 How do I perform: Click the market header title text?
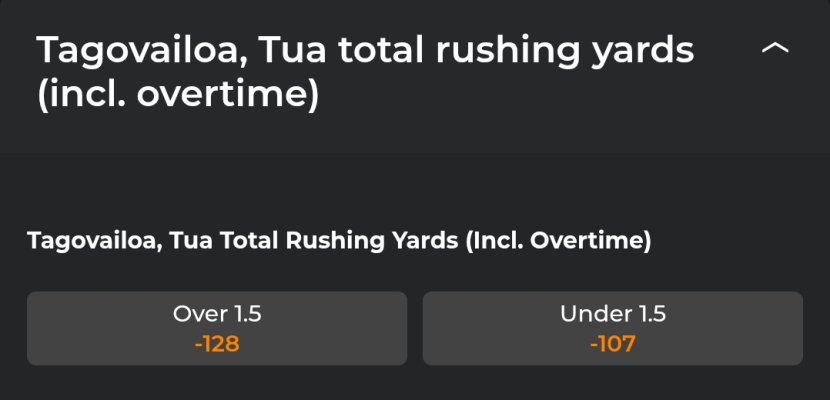click(x=365, y=72)
